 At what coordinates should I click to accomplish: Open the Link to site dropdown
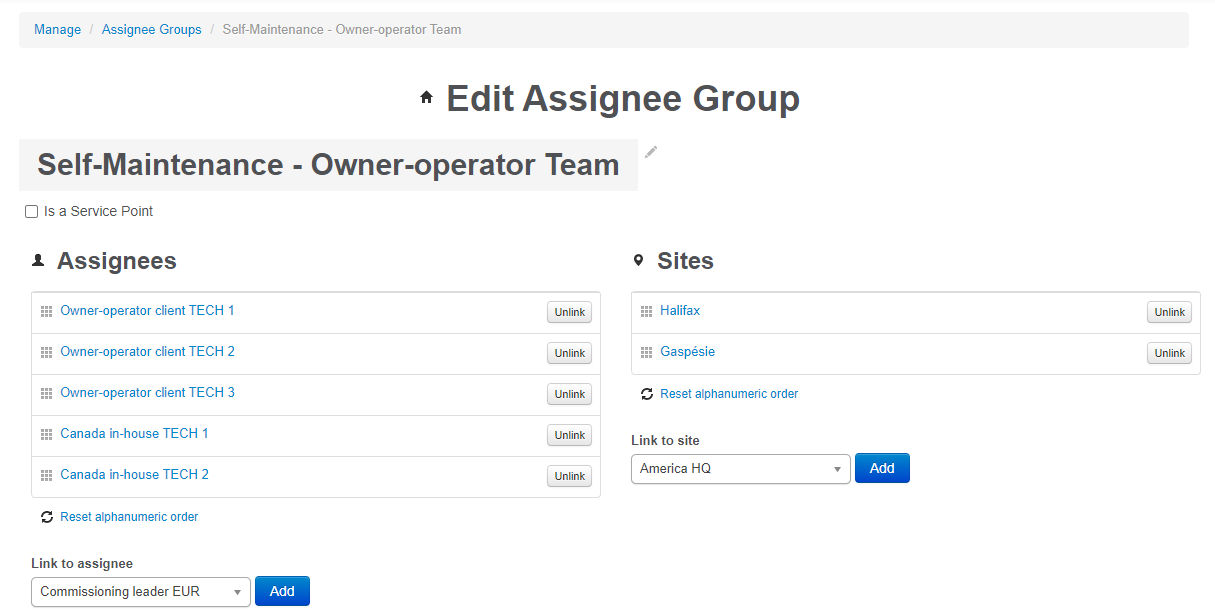coord(740,468)
